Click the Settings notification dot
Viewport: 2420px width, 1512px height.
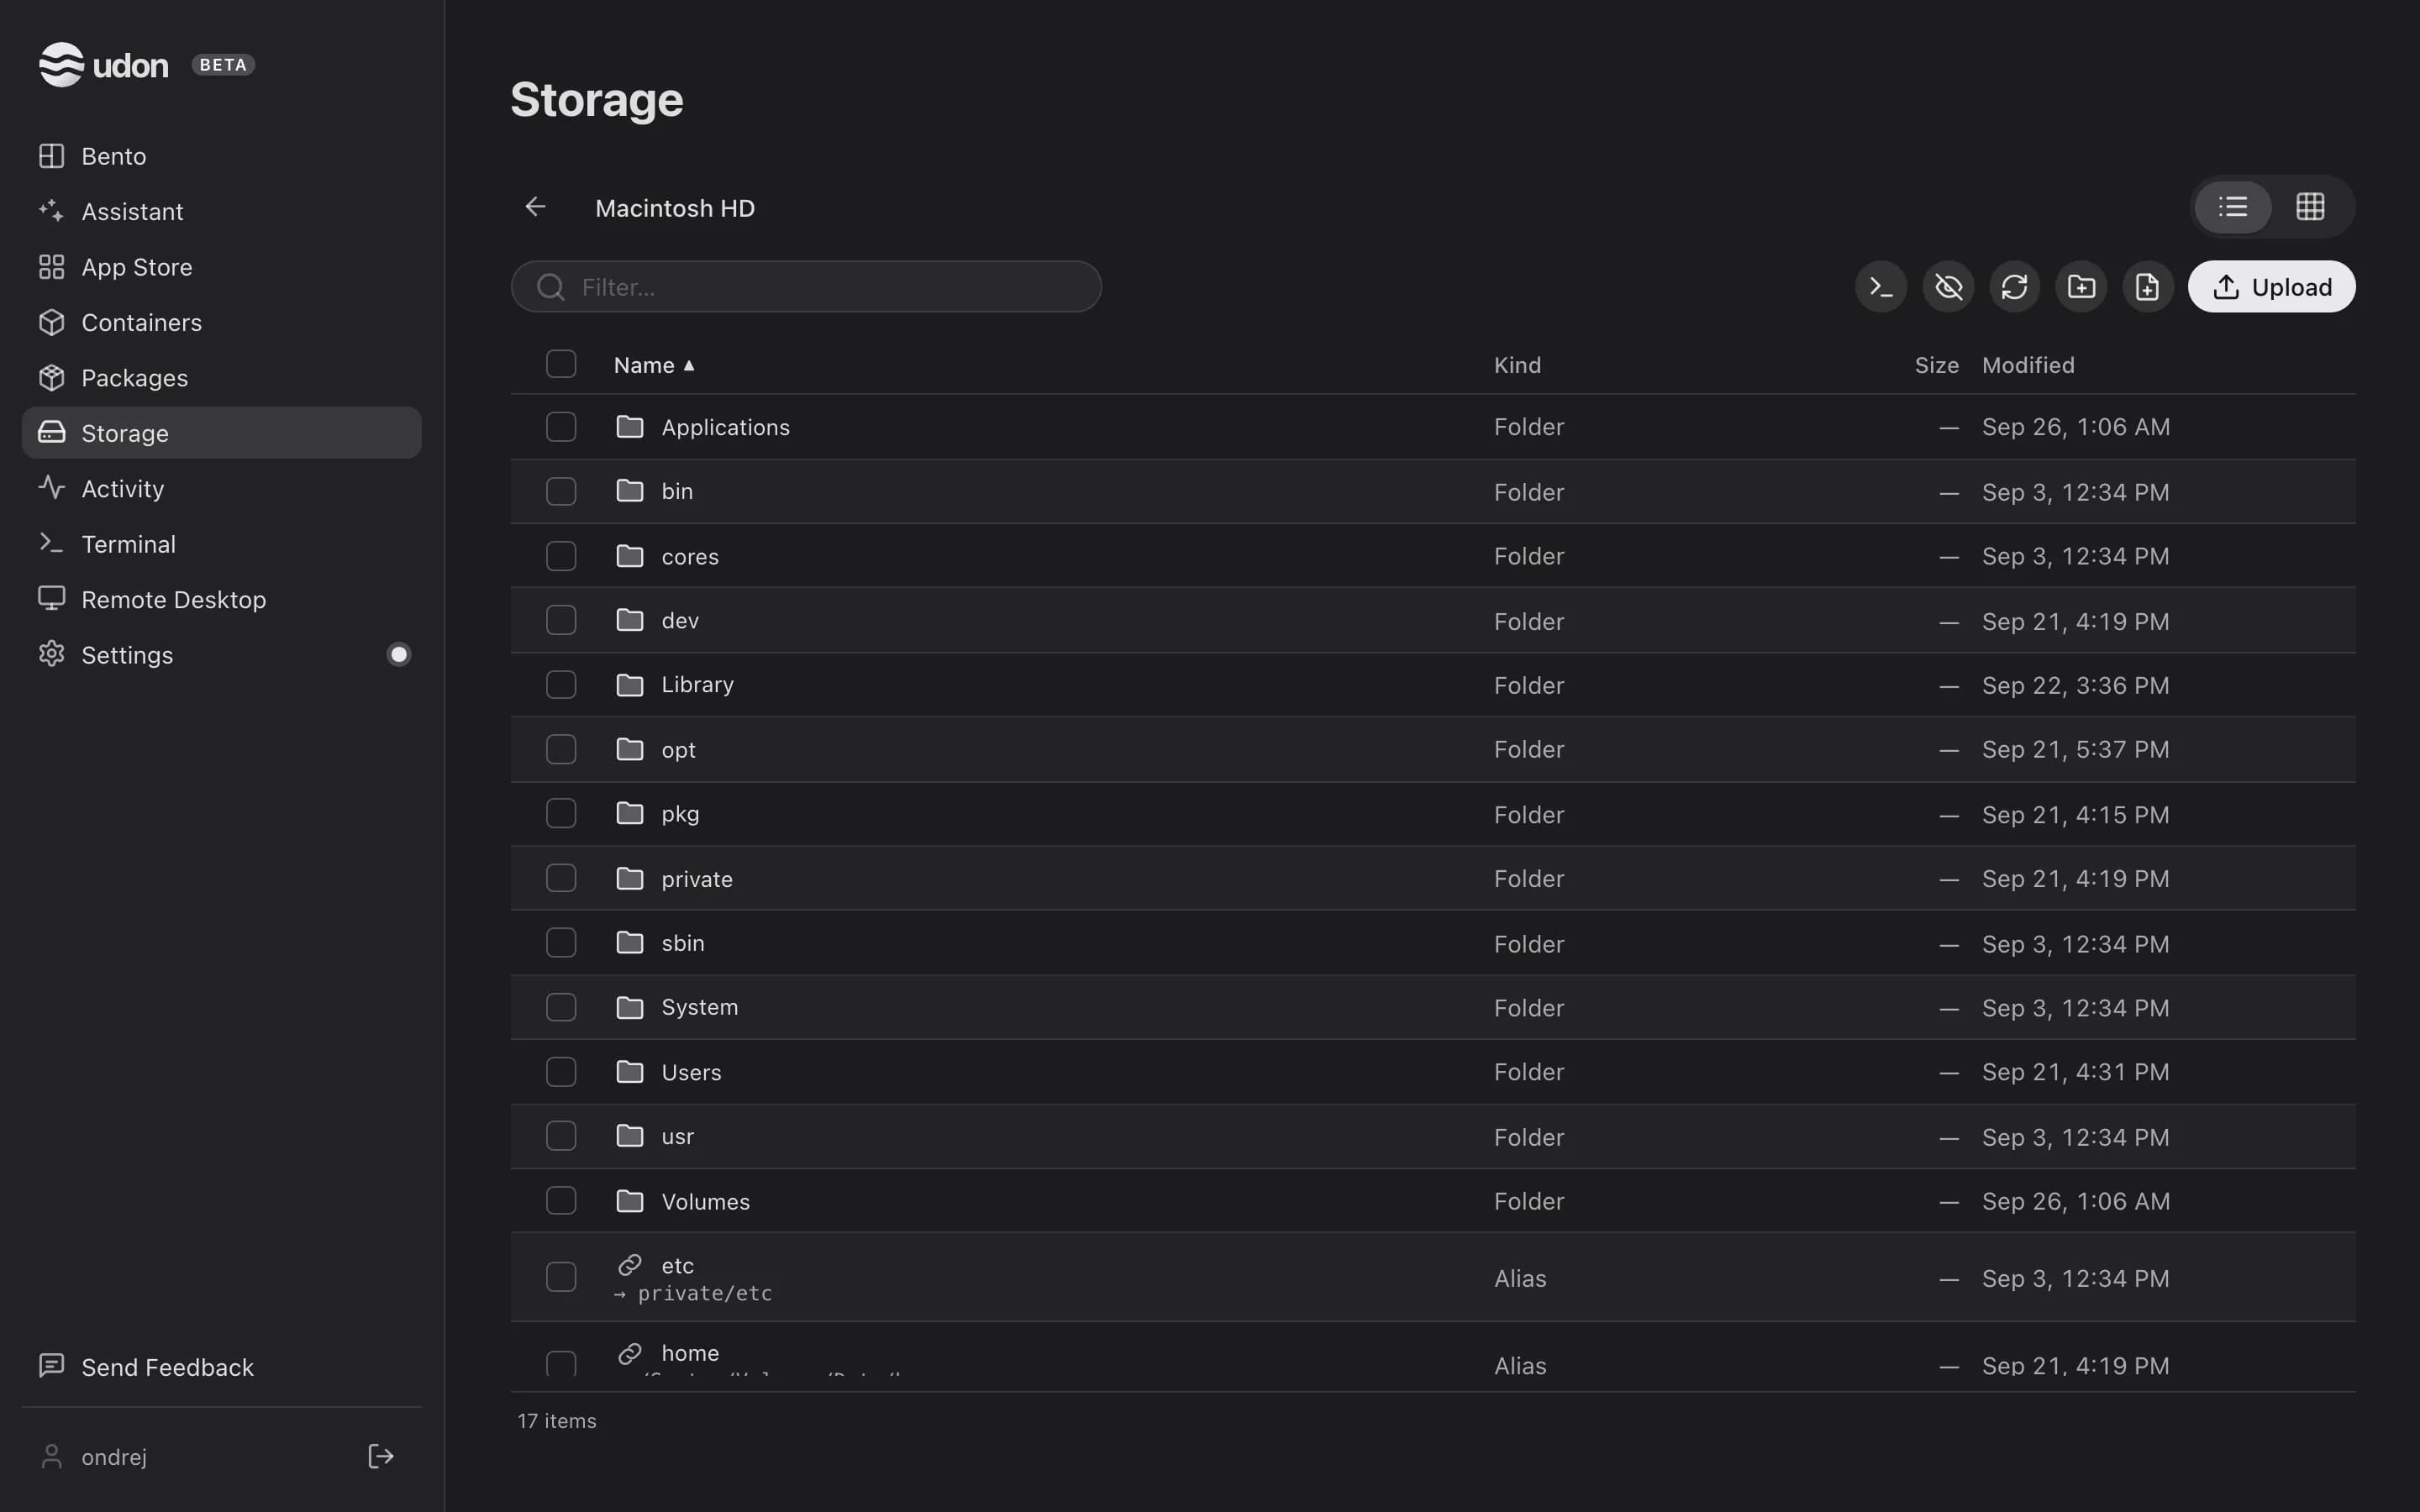[x=399, y=655]
